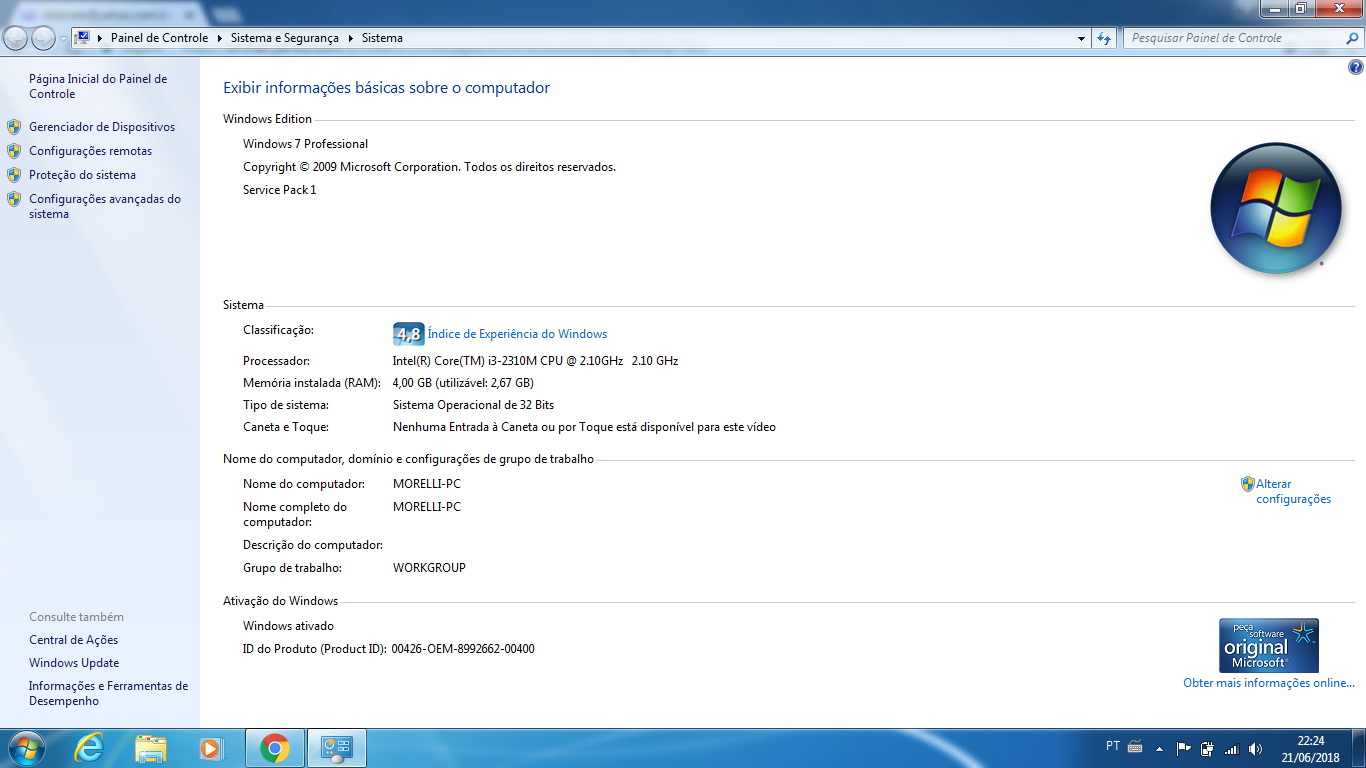Open the network signal tray icon
This screenshot has width=1366, height=768.
pyautogui.click(x=1232, y=748)
